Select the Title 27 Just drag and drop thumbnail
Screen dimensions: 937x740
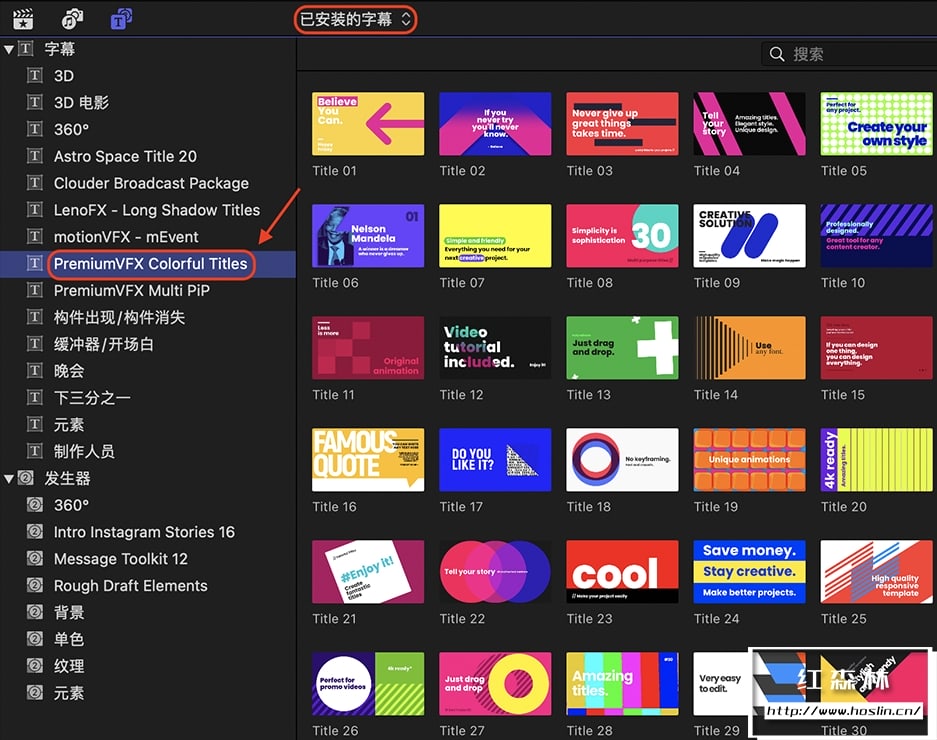(x=495, y=684)
